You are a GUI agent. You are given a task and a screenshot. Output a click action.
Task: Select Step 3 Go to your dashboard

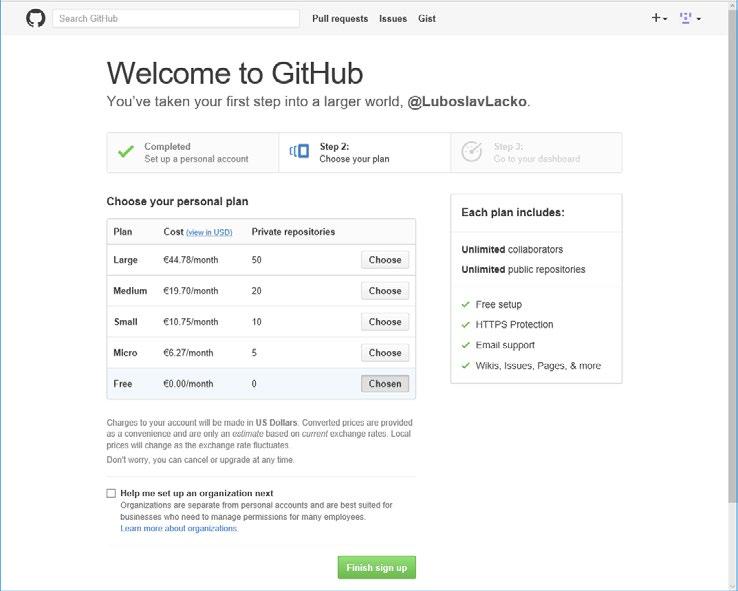(537, 152)
